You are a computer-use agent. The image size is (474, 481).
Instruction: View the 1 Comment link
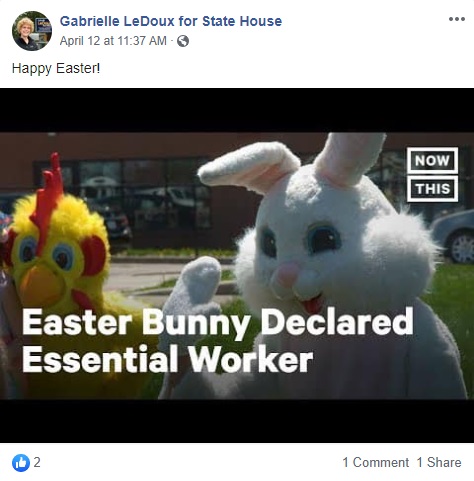click(376, 463)
